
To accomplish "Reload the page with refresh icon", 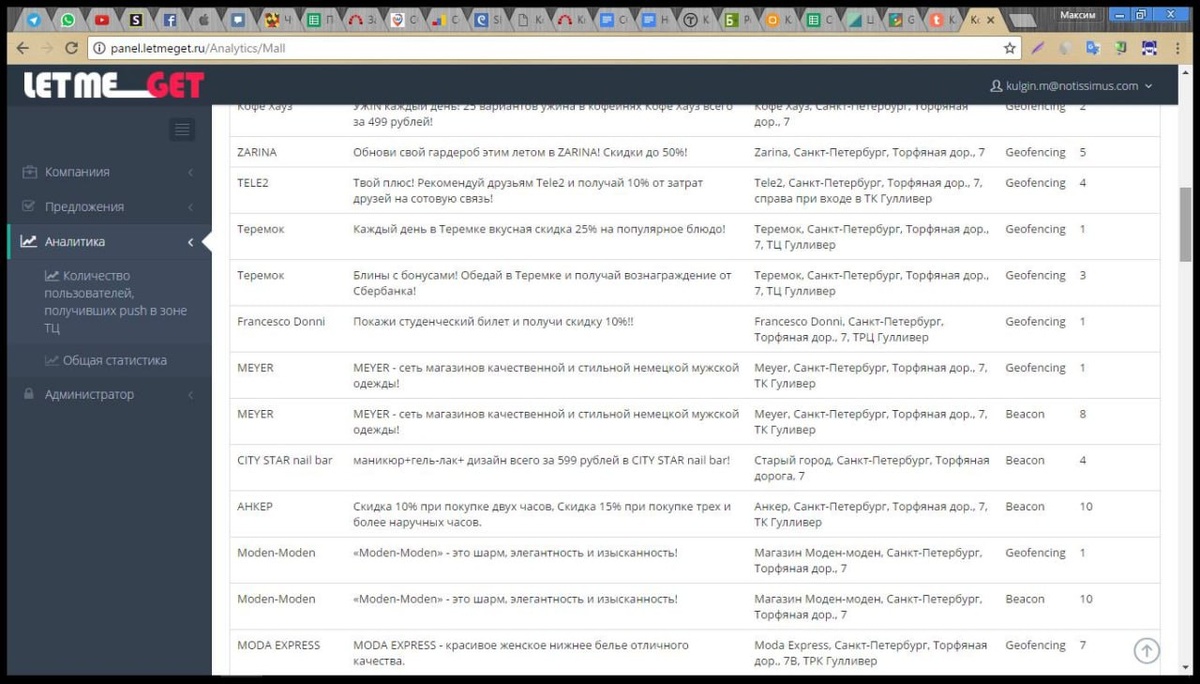I will [71, 48].
